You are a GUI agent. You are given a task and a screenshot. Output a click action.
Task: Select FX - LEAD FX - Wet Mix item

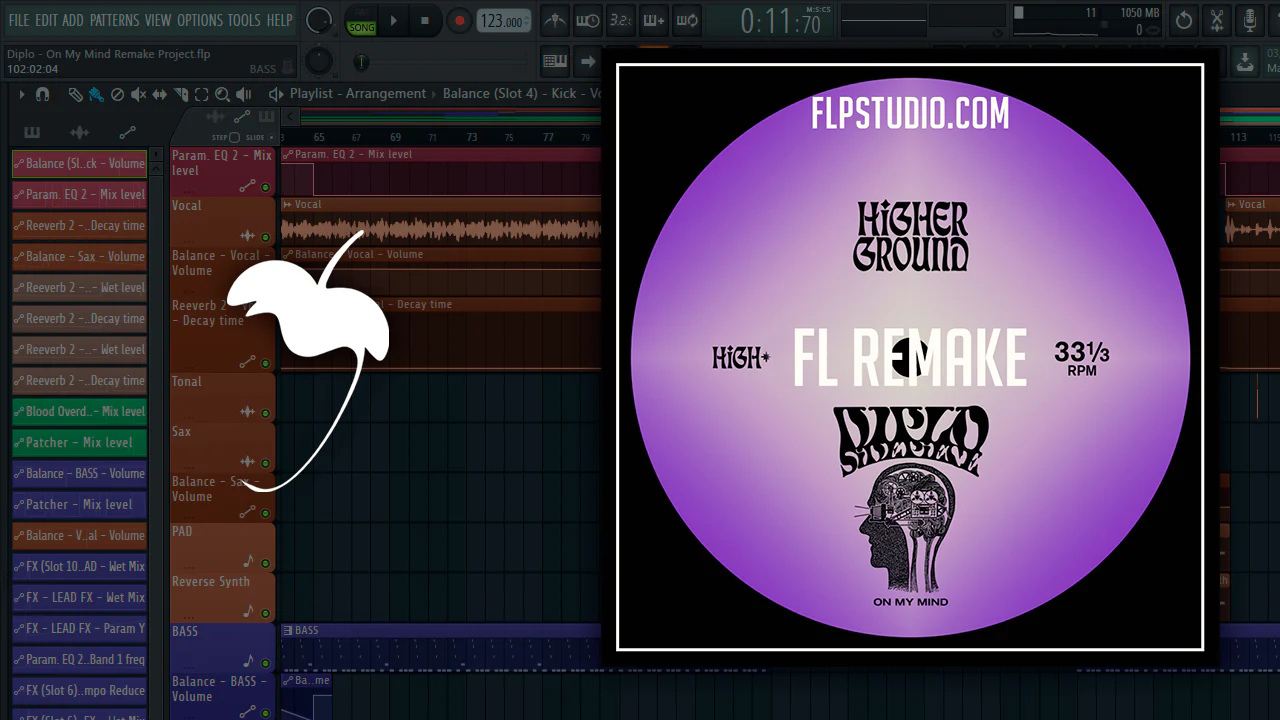[x=79, y=597]
